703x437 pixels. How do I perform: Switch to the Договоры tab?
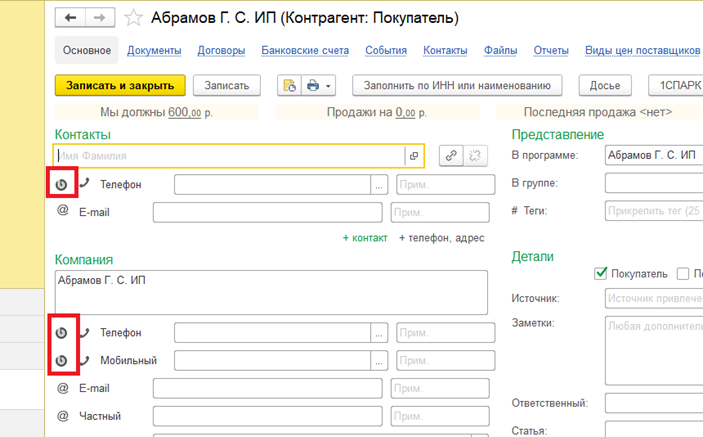[221, 49]
